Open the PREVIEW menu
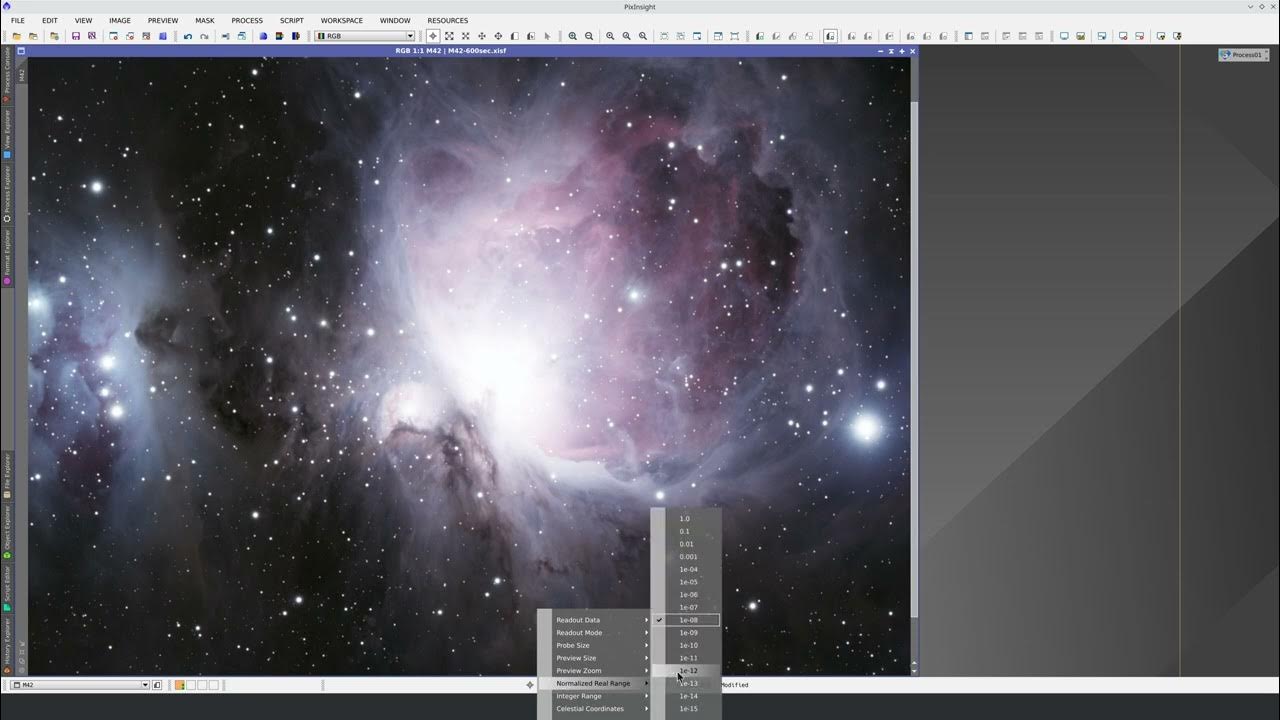Image resolution: width=1280 pixels, height=720 pixels. point(163,20)
